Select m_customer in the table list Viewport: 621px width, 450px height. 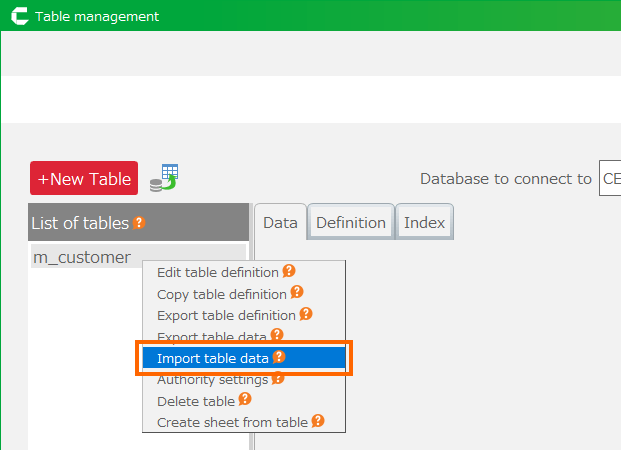point(82,257)
